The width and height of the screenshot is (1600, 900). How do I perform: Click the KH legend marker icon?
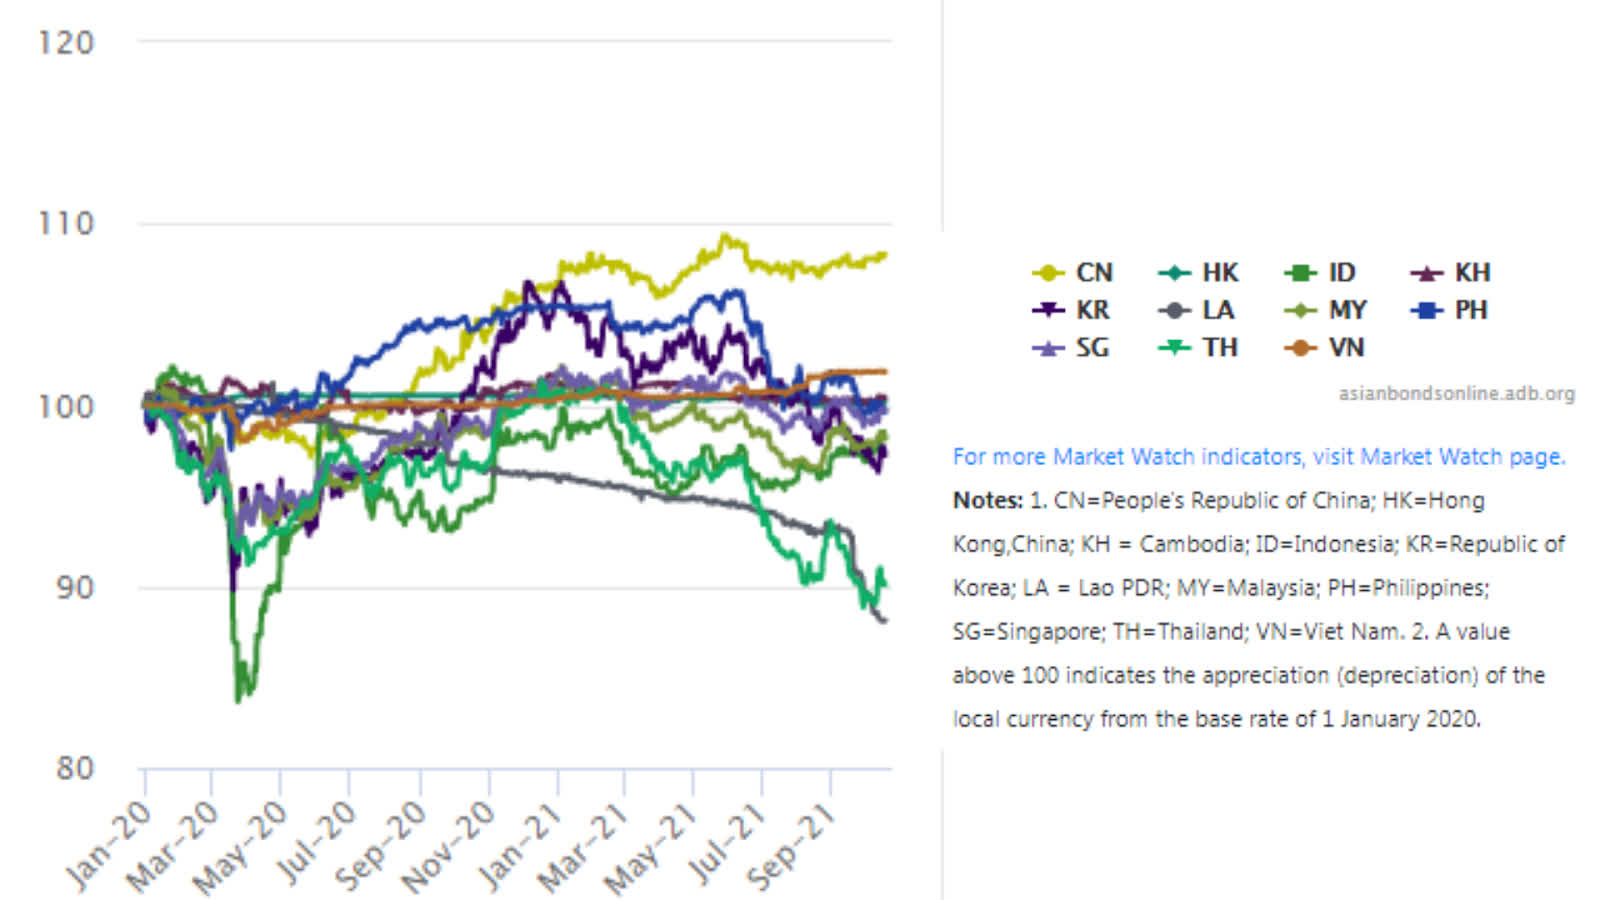(x=1427, y=272)
